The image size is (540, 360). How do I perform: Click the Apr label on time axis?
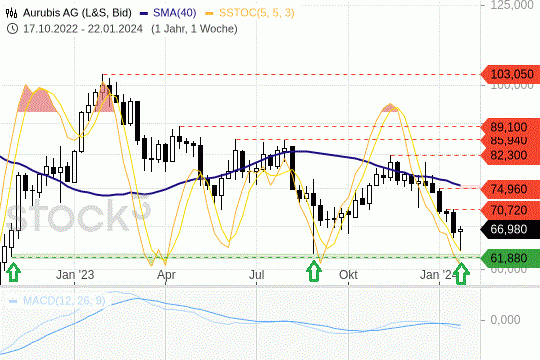(166, 275)
